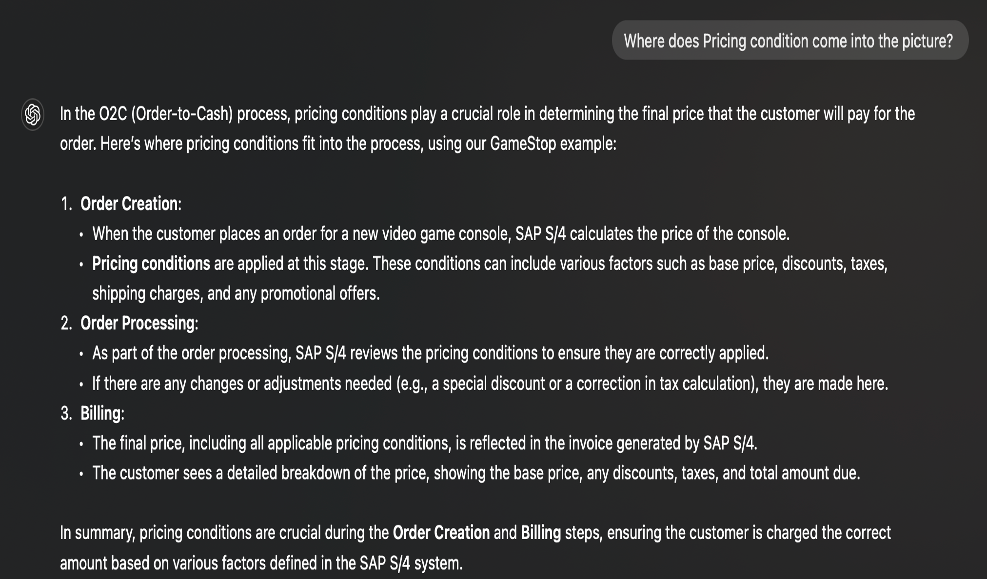Click the ChatGPT logo avatar icon

pos(33,115)
